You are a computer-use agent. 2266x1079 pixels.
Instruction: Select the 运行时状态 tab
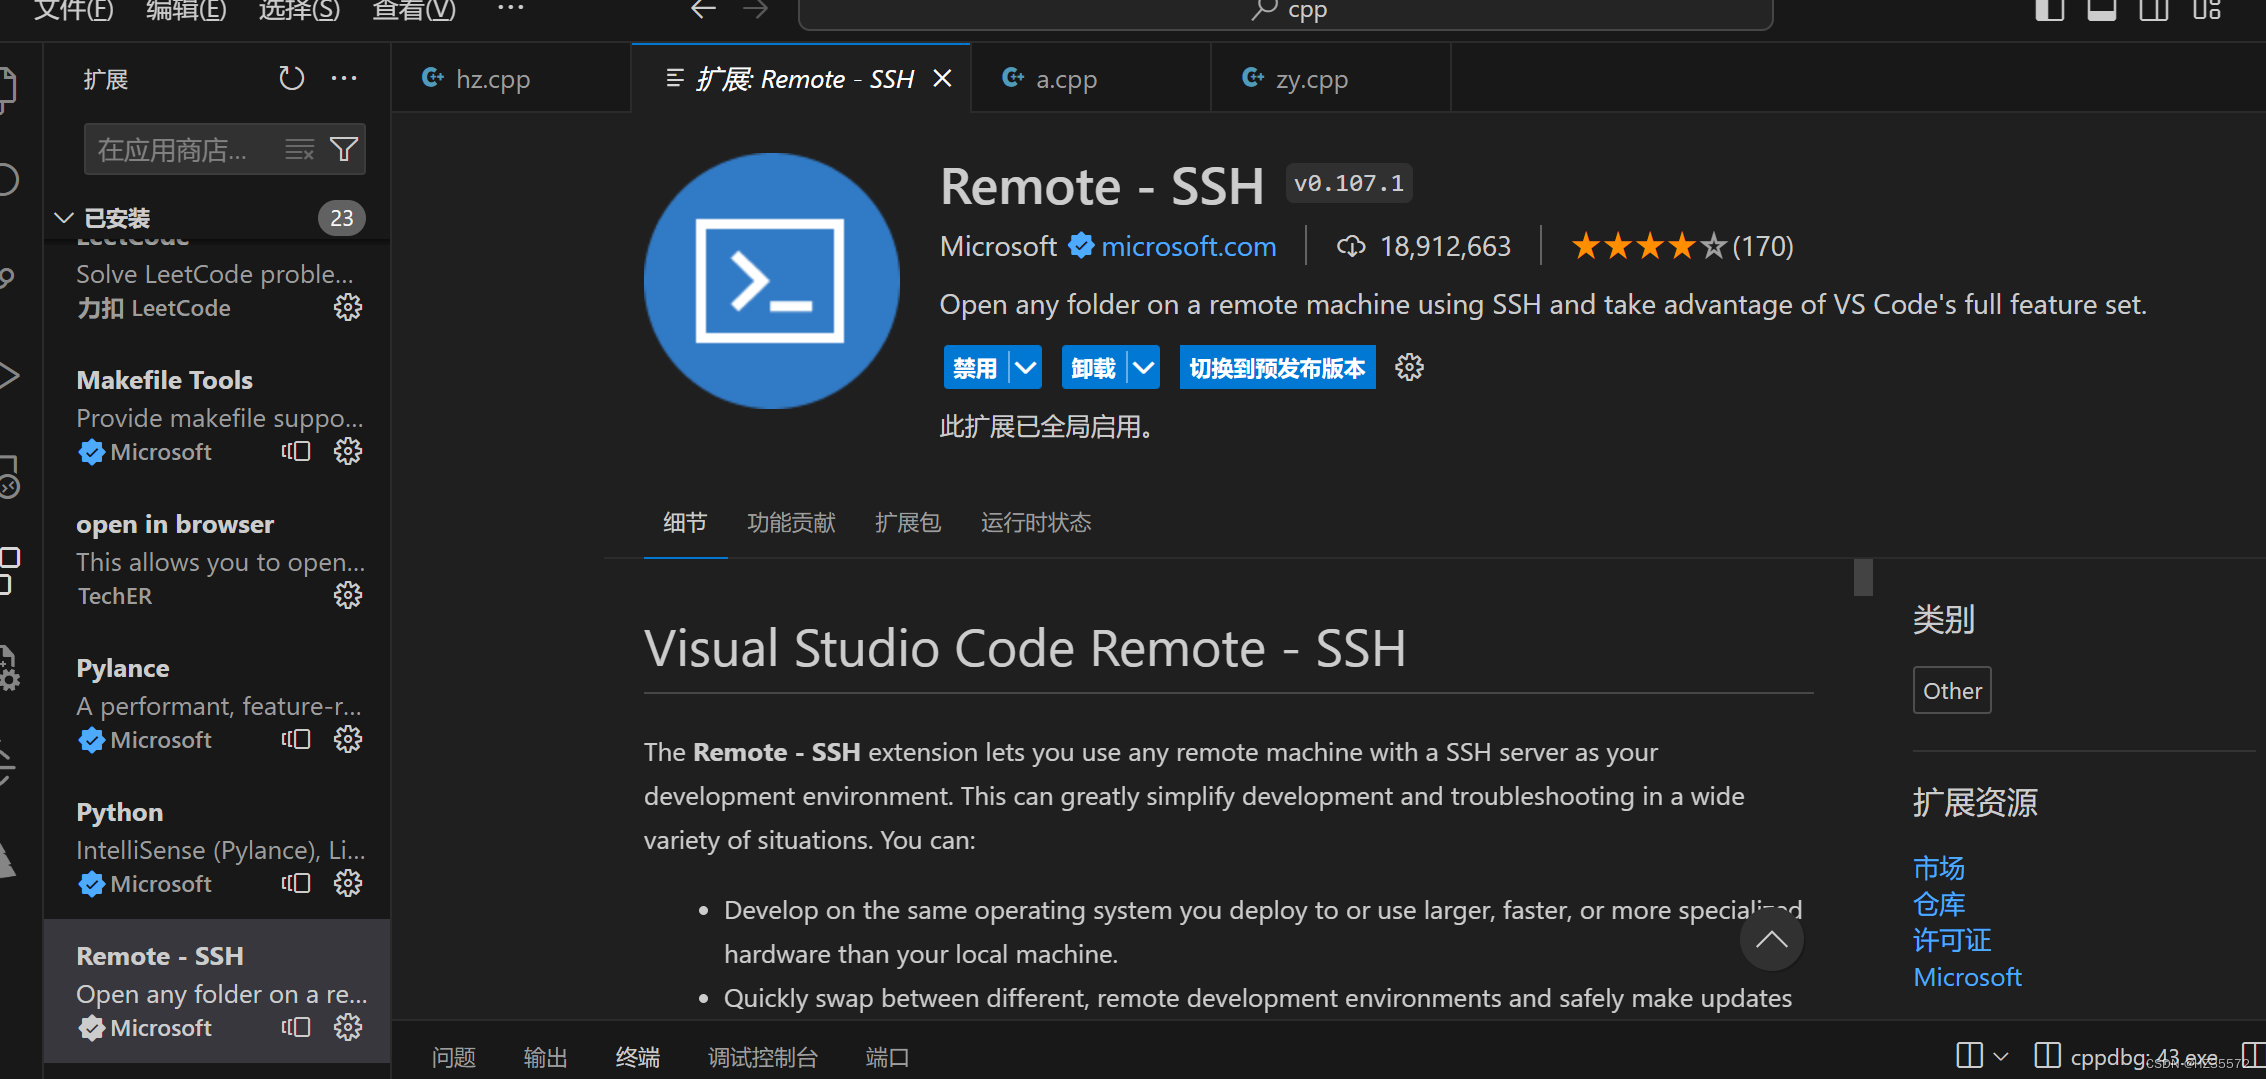coord(1036,522)
